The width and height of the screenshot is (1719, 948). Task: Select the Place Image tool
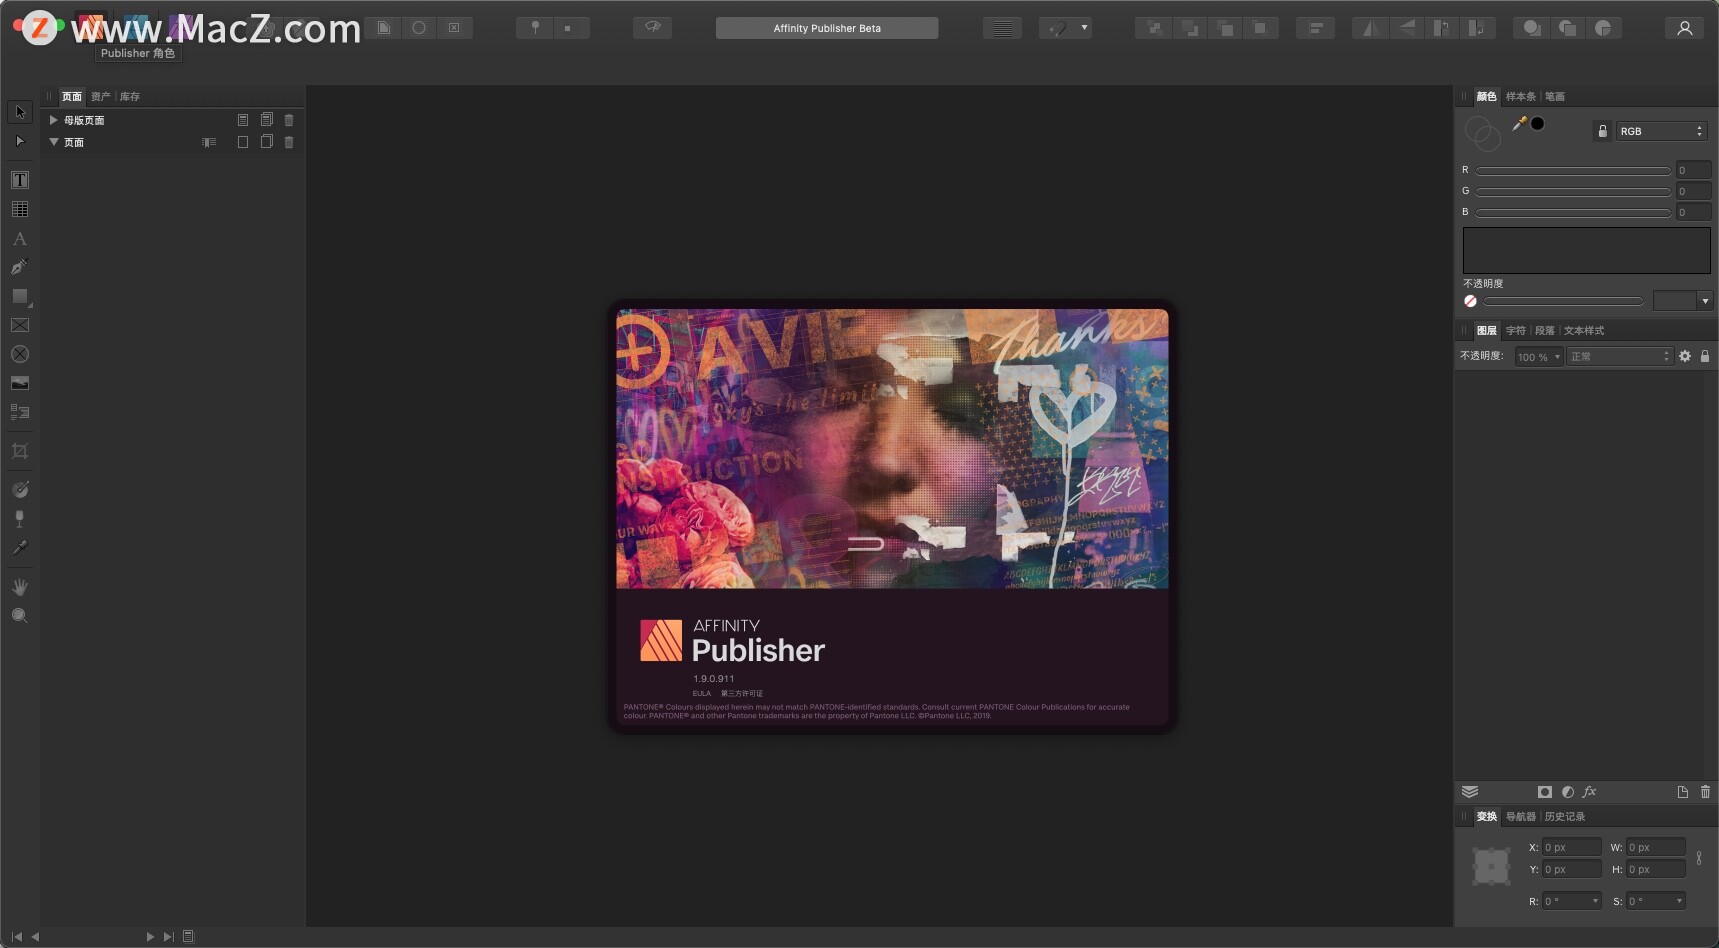tap(20, 383)
